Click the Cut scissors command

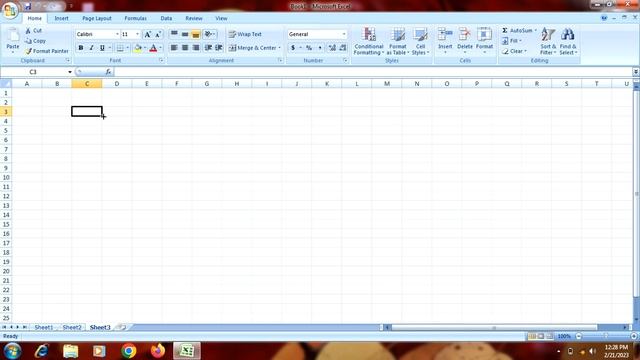pos(33,31)
